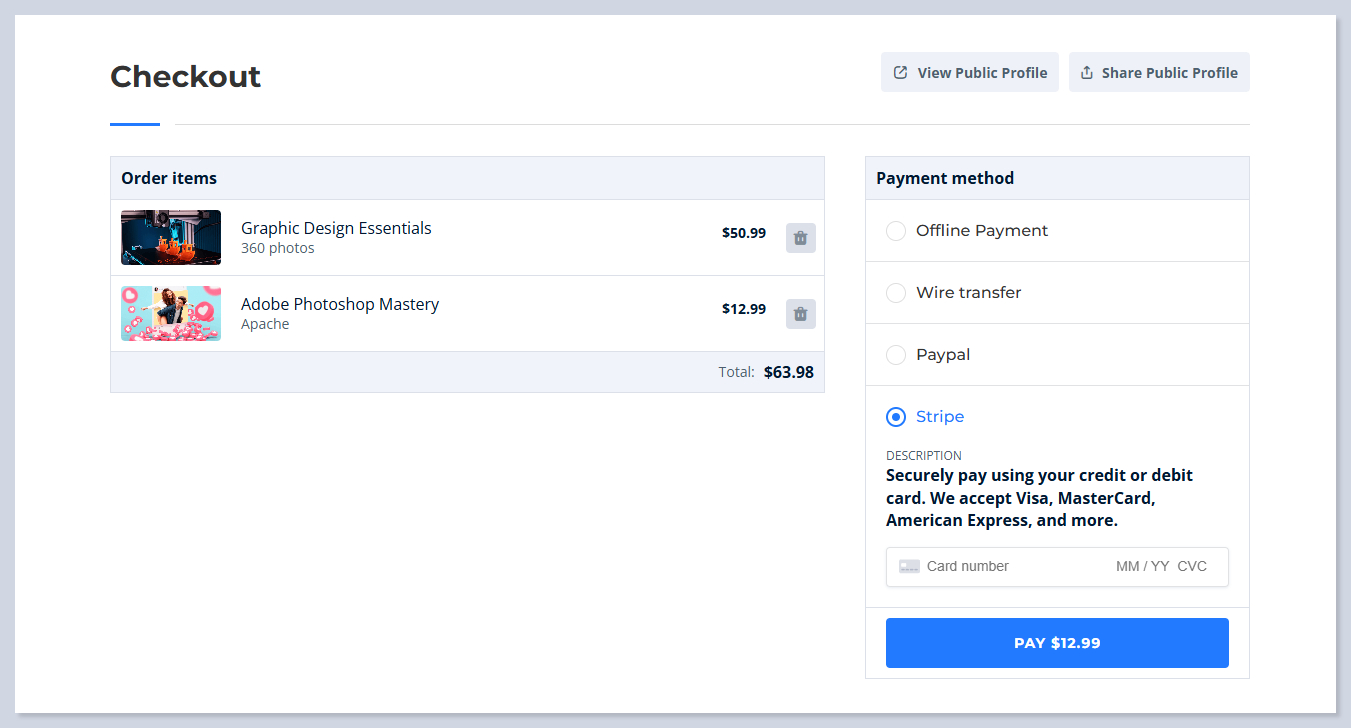Delete Graphic Design Essentials using its trash icon

pyautogui.click(x=800, y=238)
